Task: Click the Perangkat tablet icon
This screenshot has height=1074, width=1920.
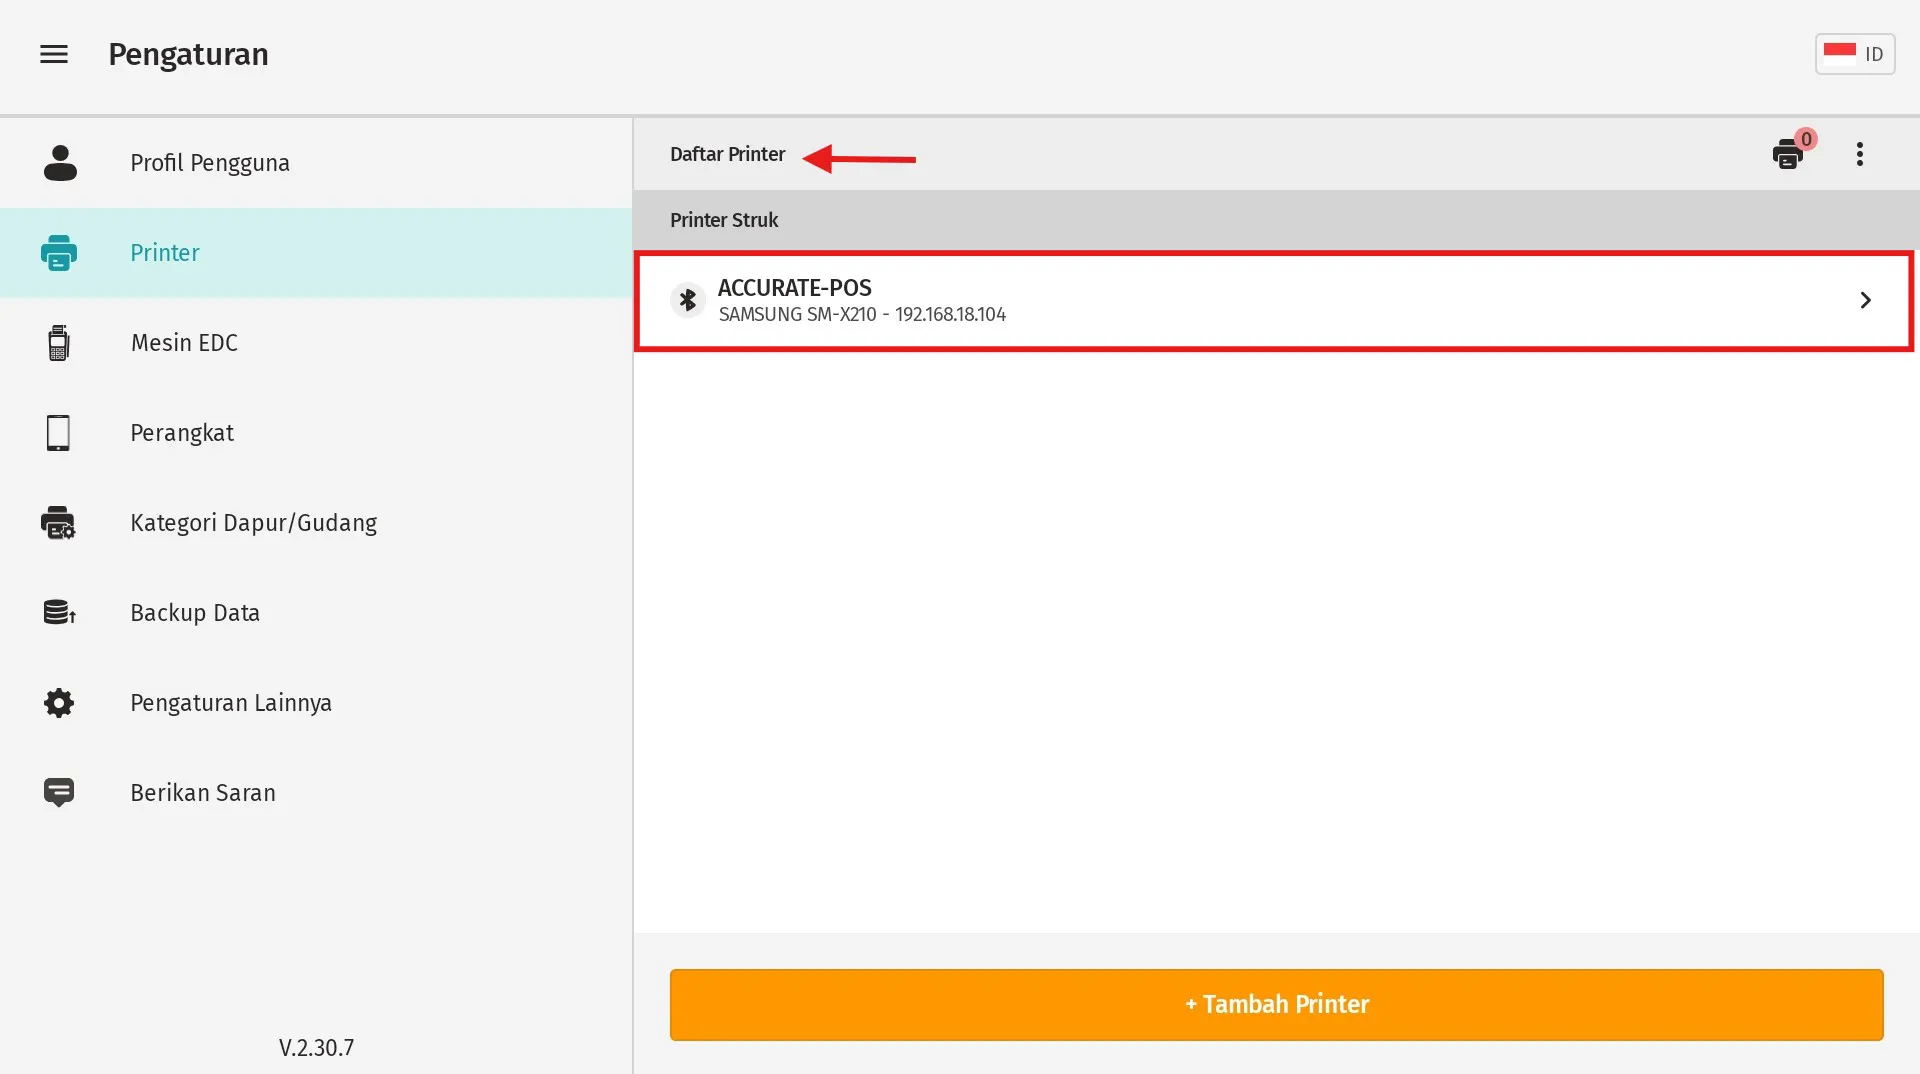Action: 59,433
